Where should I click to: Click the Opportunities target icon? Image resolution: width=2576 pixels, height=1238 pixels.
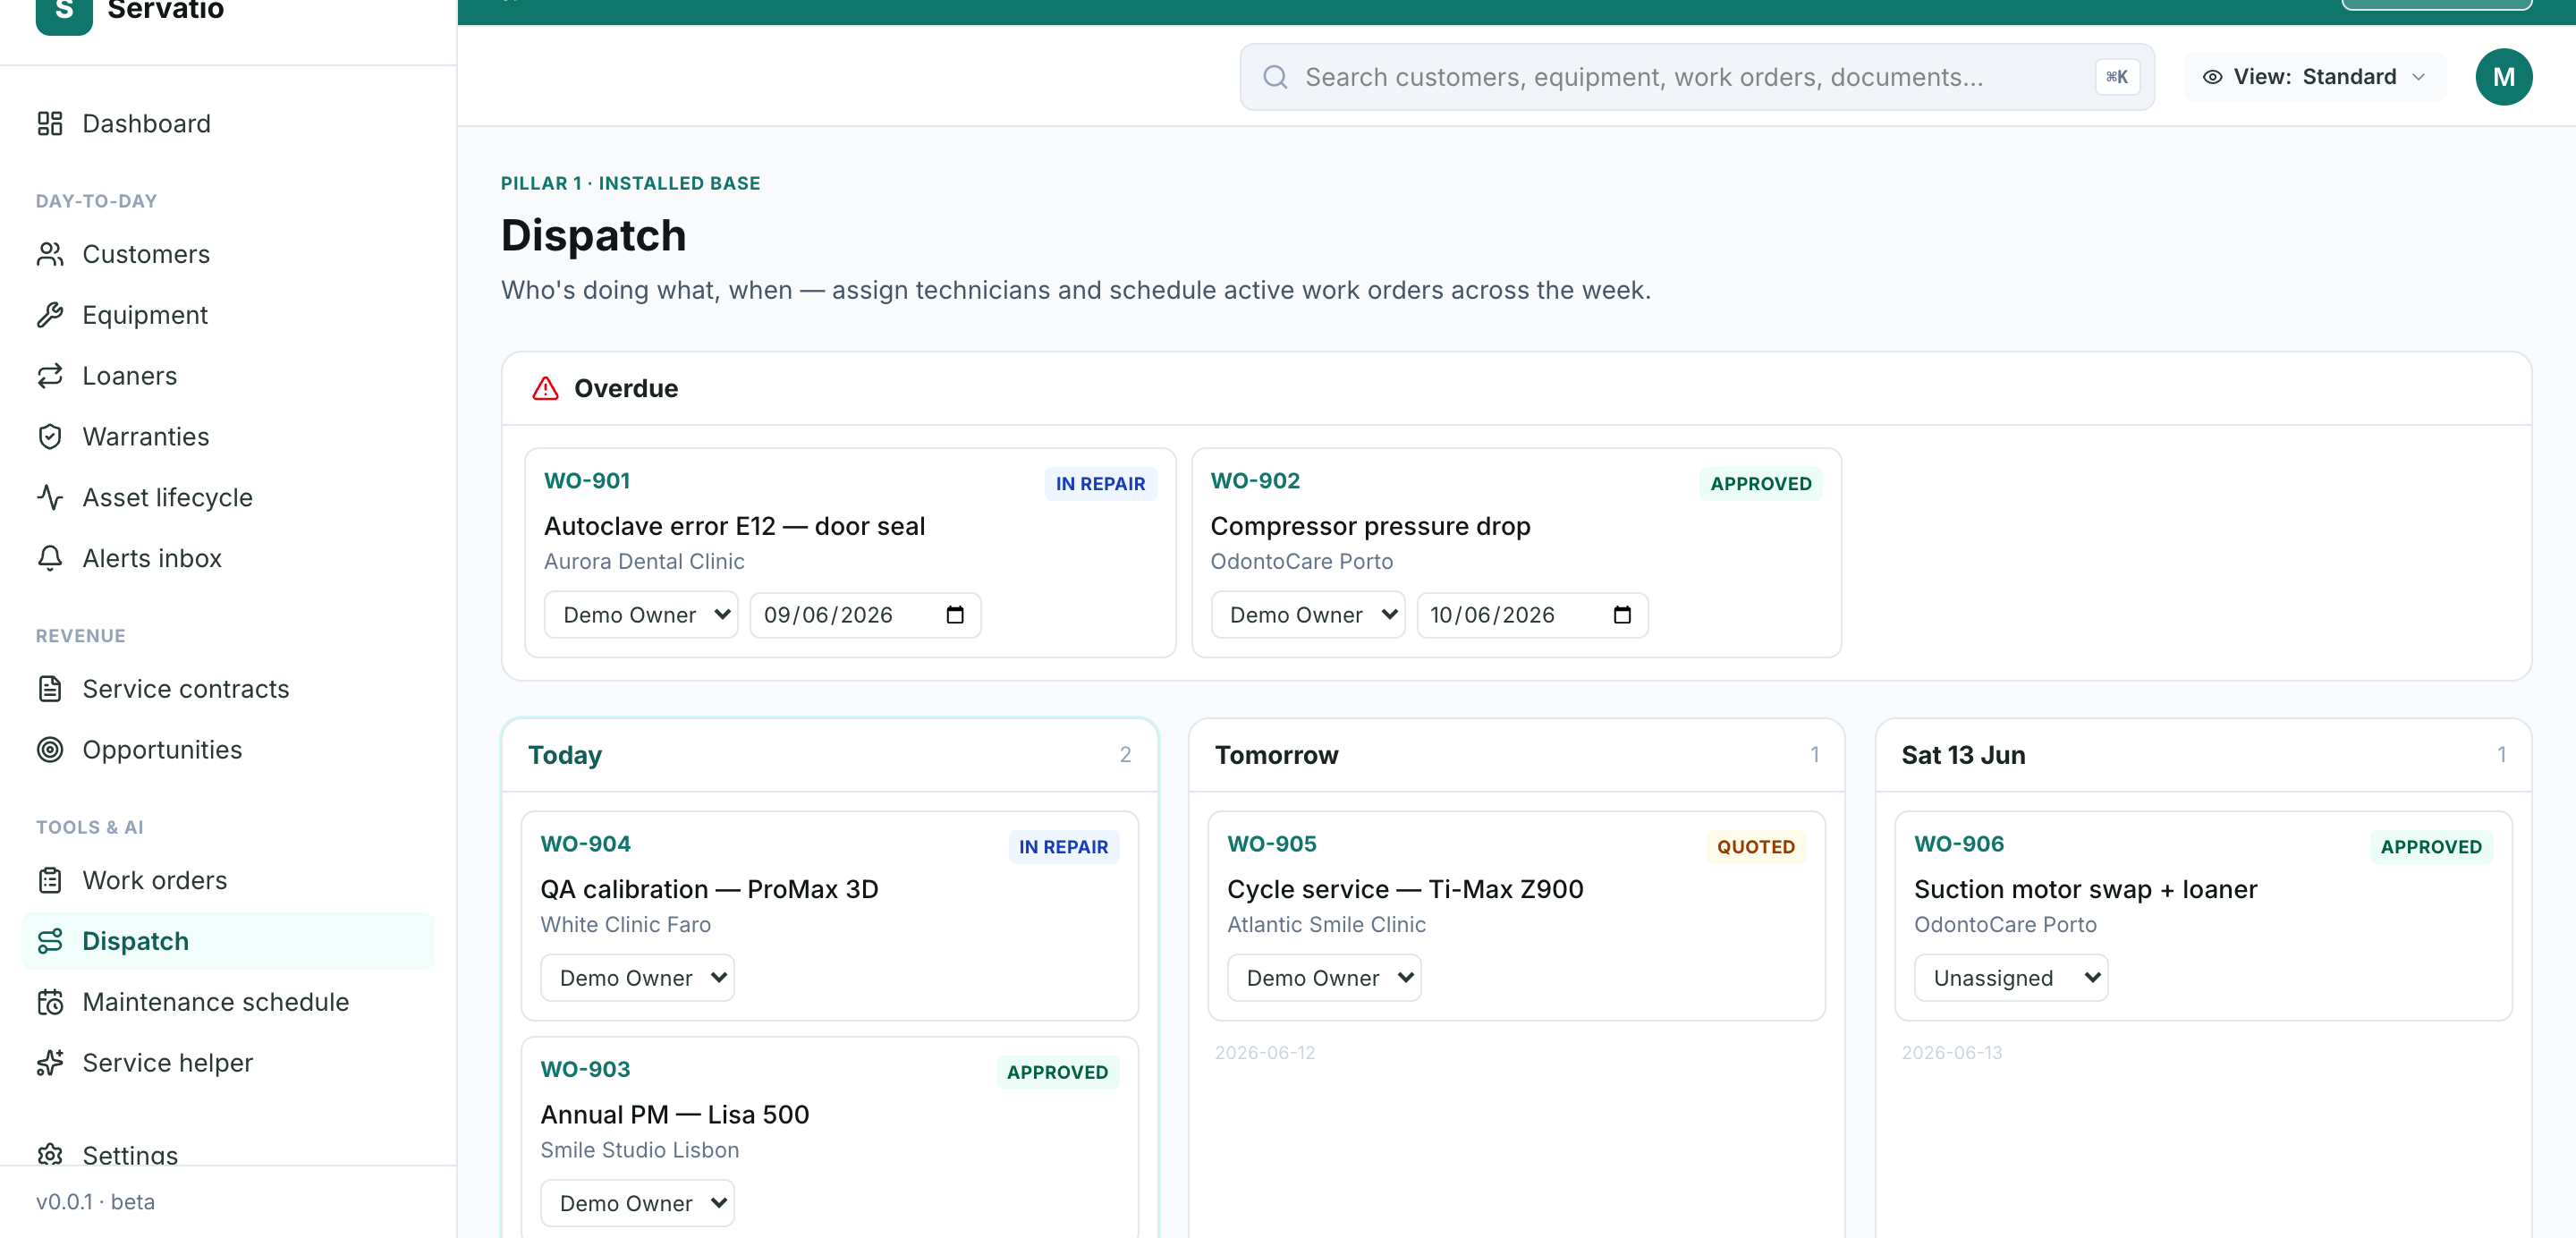click(x=50, y=750)
